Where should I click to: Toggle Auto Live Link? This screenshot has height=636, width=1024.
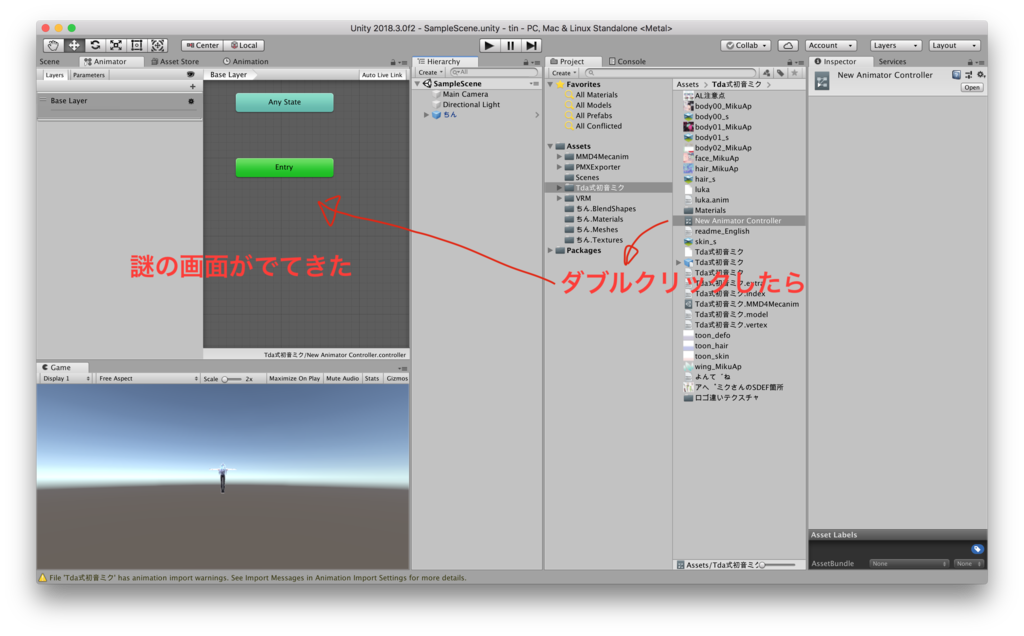pos(382,75)
